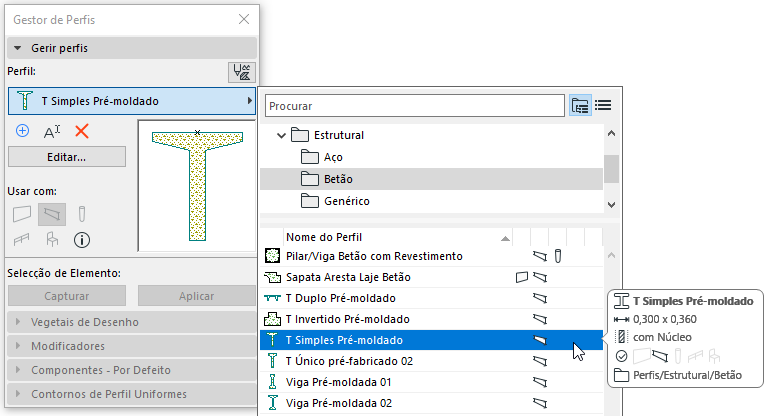Click Viga Pré-moldada 02 thumbnail icon
Image resolution: width=767 pixels, height=416 pixels.
point(272,403)
